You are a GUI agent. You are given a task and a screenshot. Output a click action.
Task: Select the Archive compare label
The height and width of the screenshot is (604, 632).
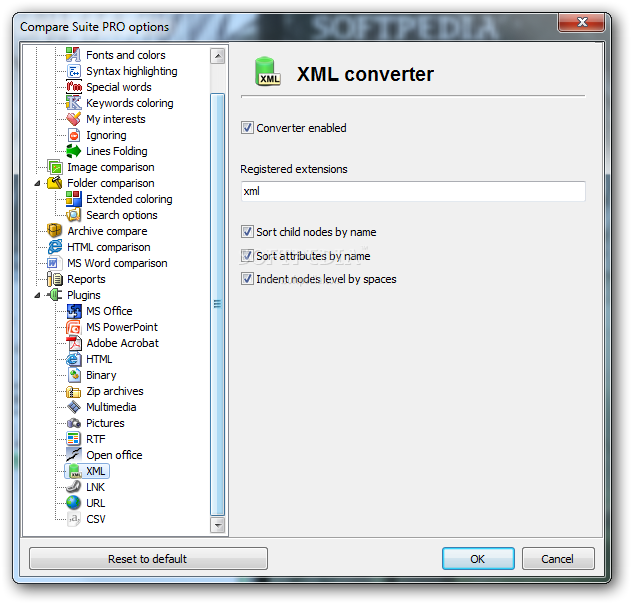107,231
